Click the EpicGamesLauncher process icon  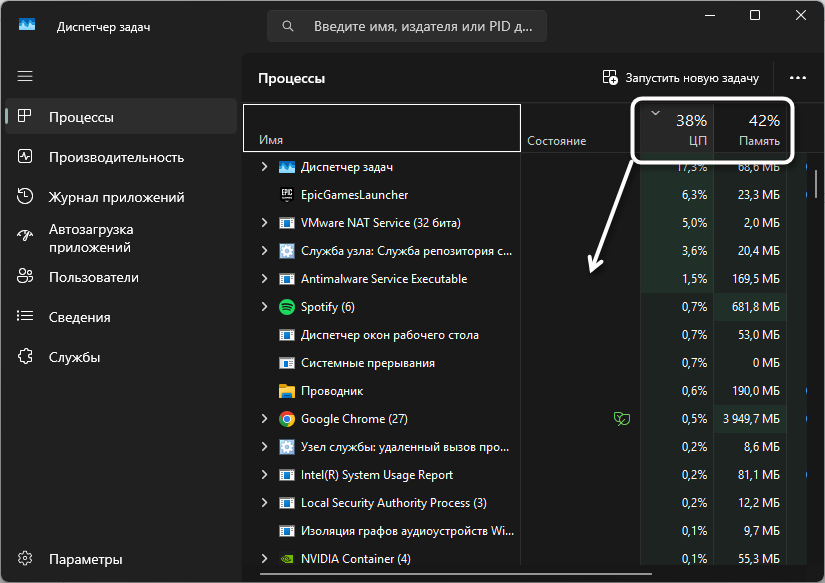point(287,195)
